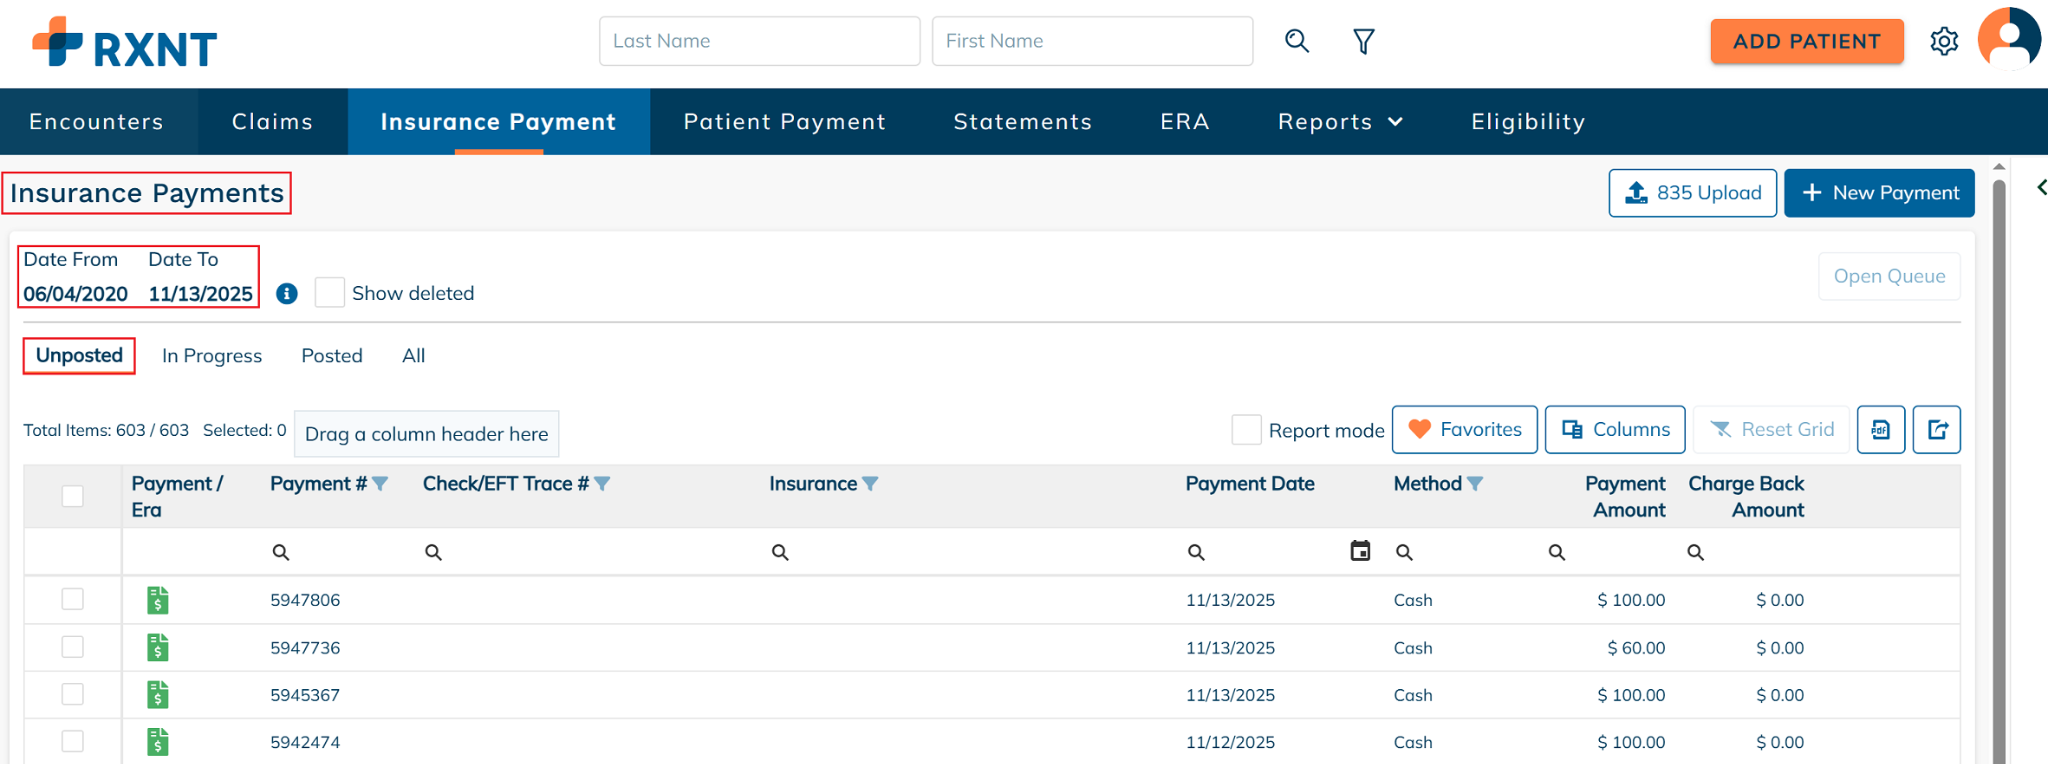Screen dimensions: 2048x764
Task: Click the export grid share icon
Action: [1936, 430]
